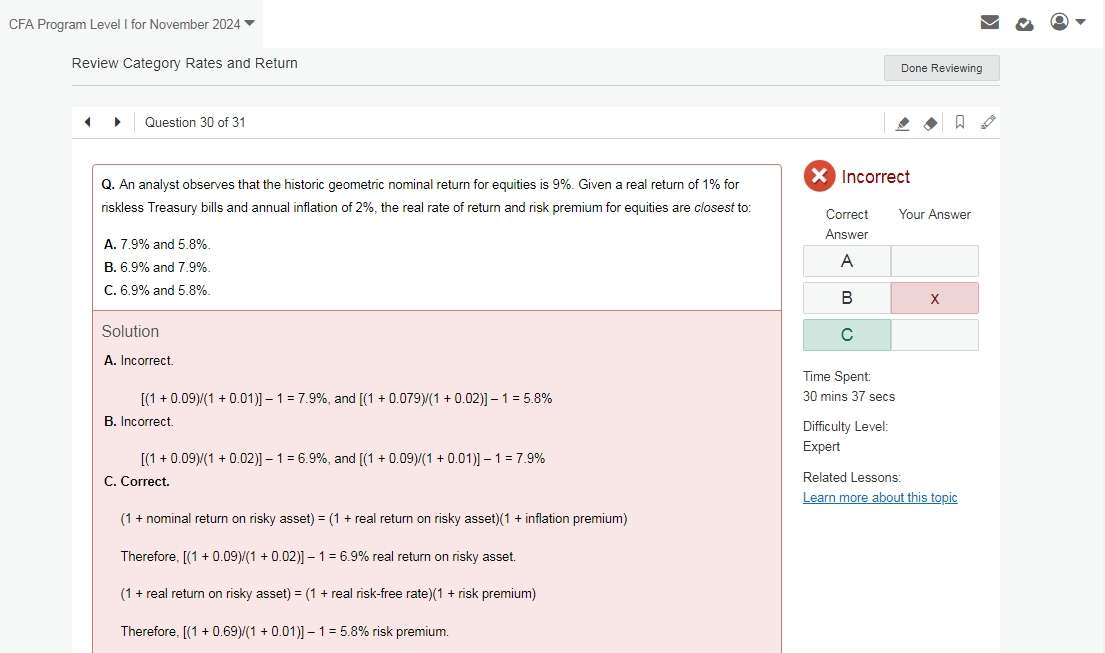Open the Learn more about this topic link
The width and height of the screenshot is (1105, 653).
pyautogui.click(x=880, y=498)
